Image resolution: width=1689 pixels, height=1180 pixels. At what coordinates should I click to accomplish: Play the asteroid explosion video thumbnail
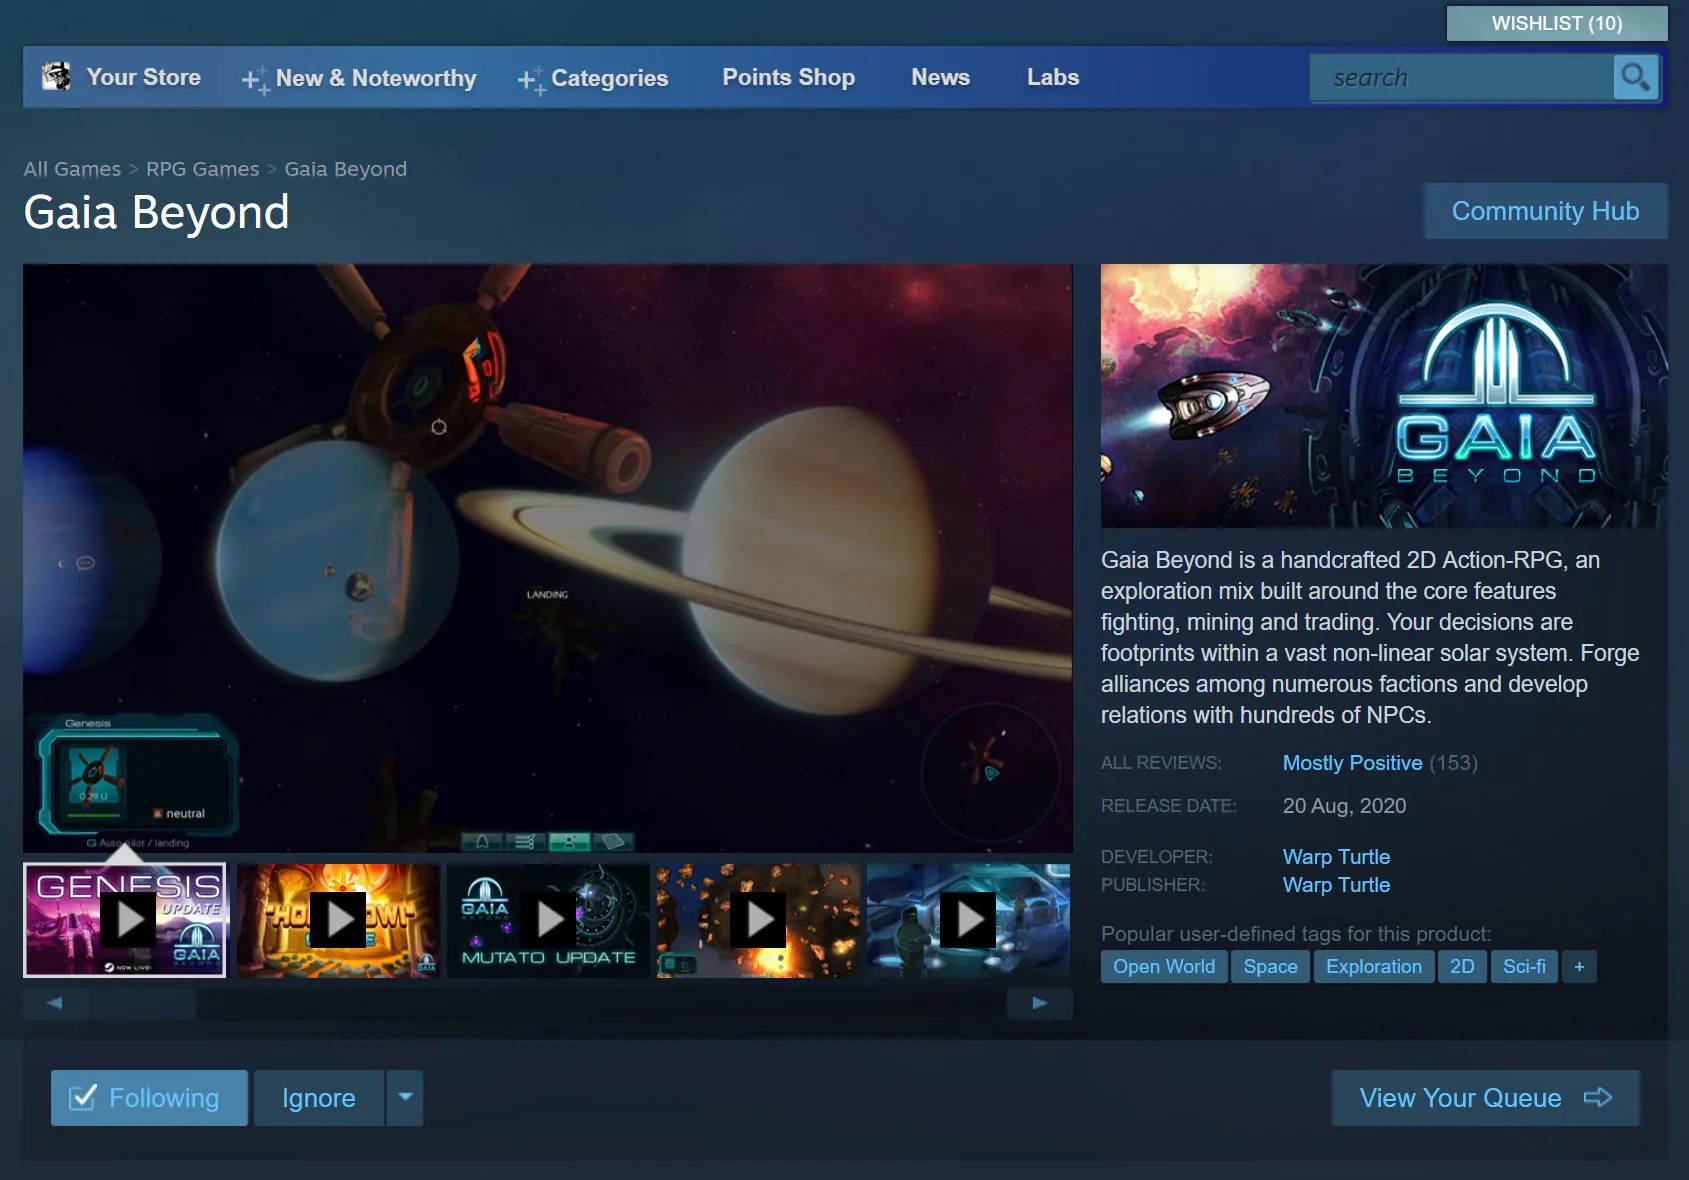pos(758,920)
